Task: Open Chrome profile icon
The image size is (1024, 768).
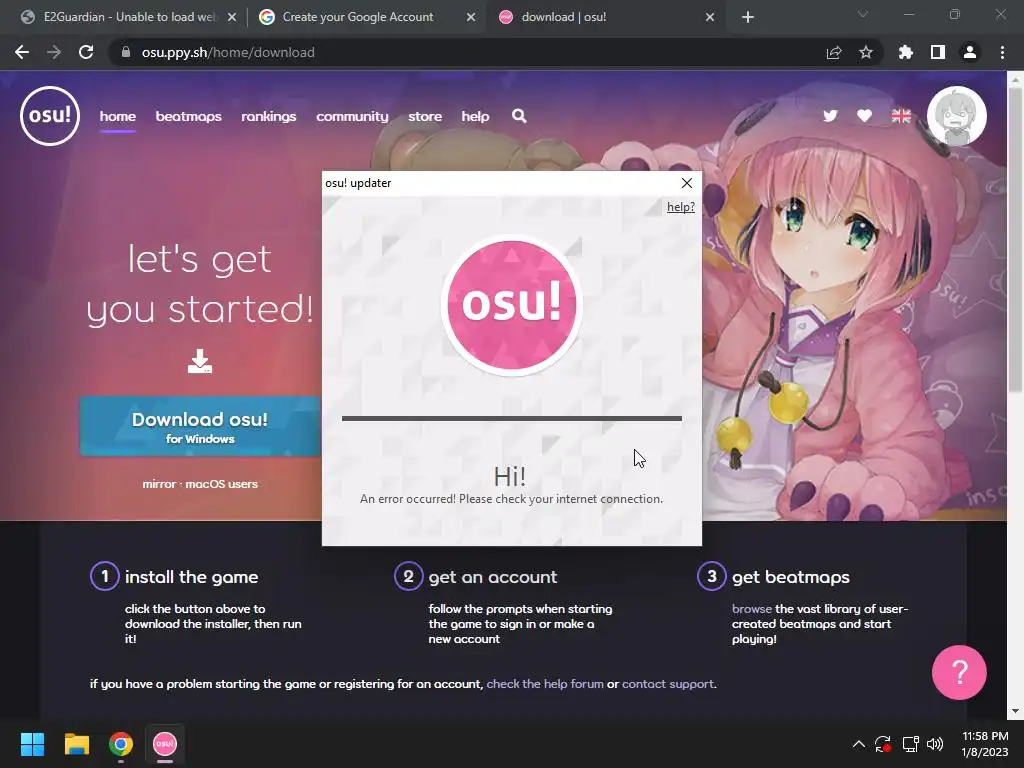Action: point(970,52)
